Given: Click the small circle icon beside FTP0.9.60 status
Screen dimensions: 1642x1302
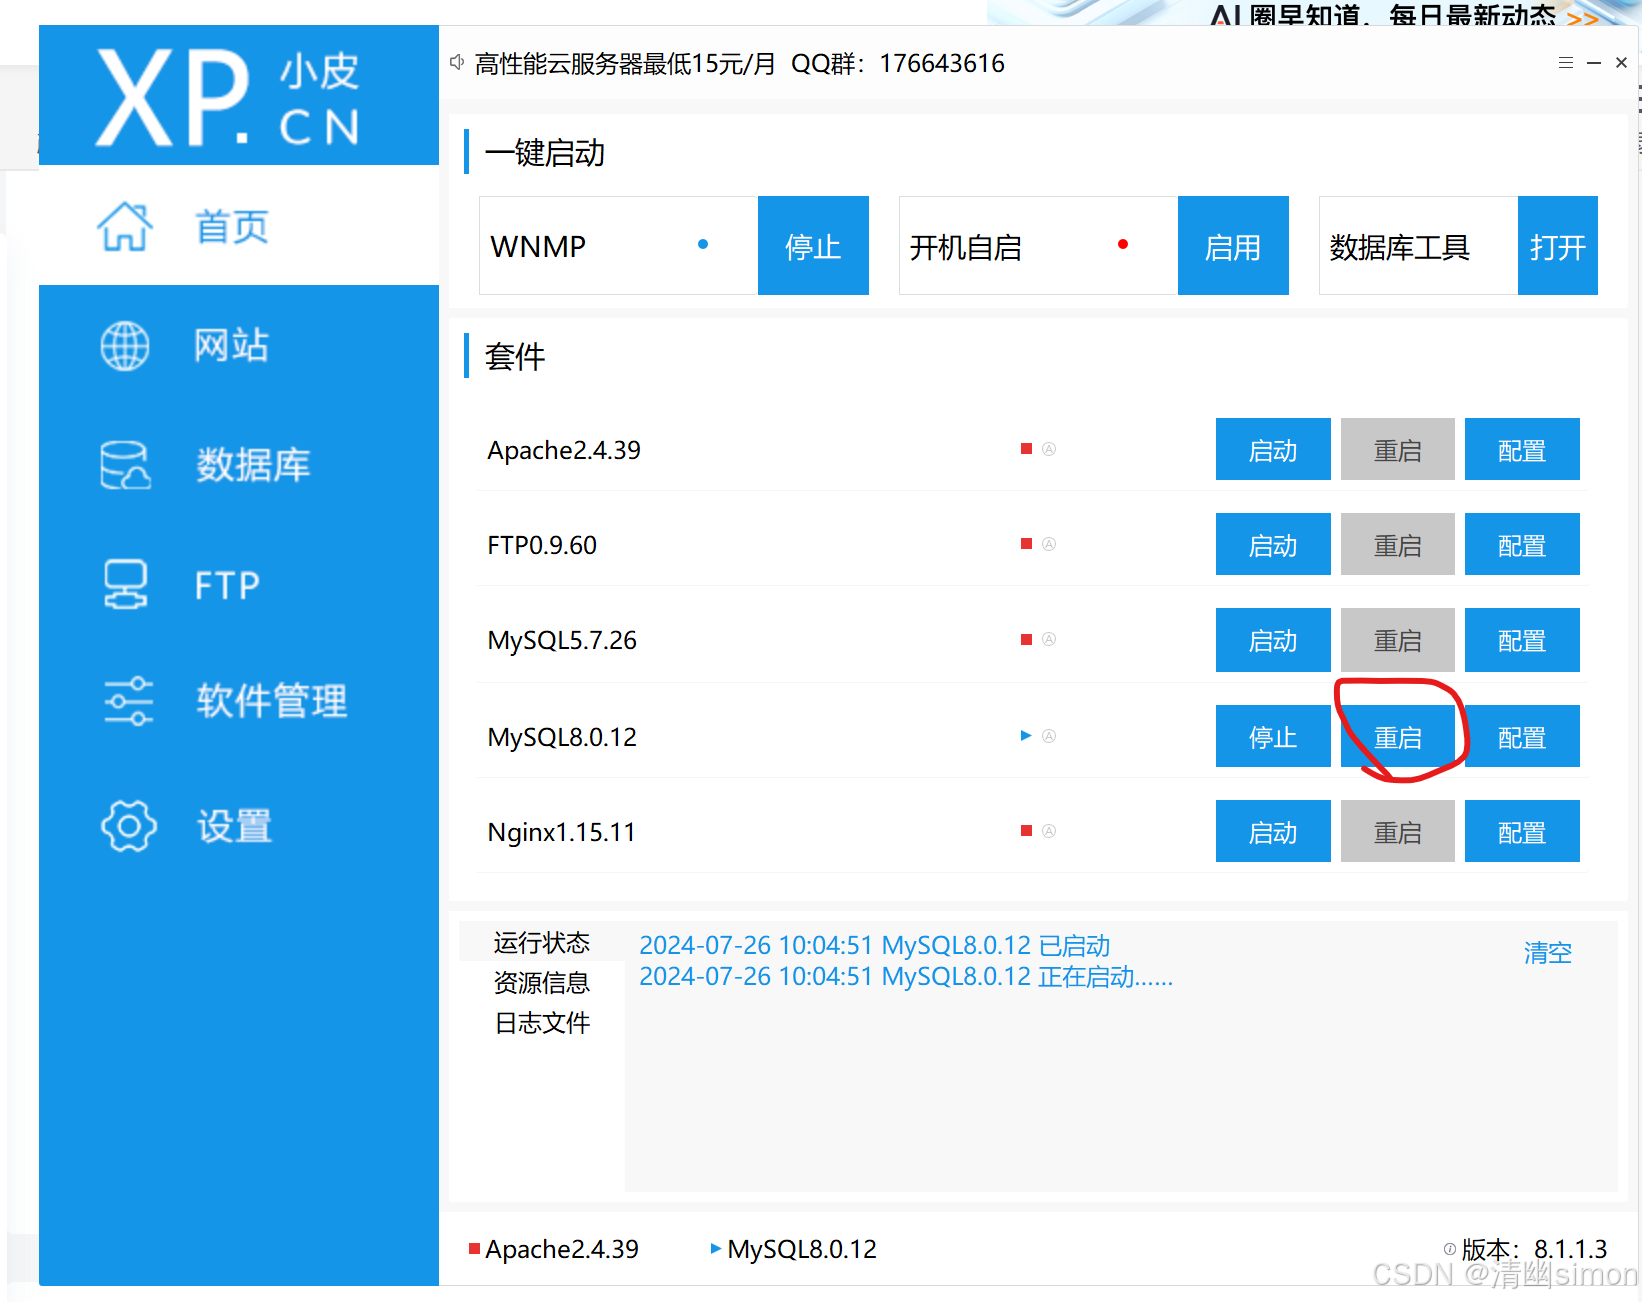Looking at the screenshot, I should coord(1049,544).
